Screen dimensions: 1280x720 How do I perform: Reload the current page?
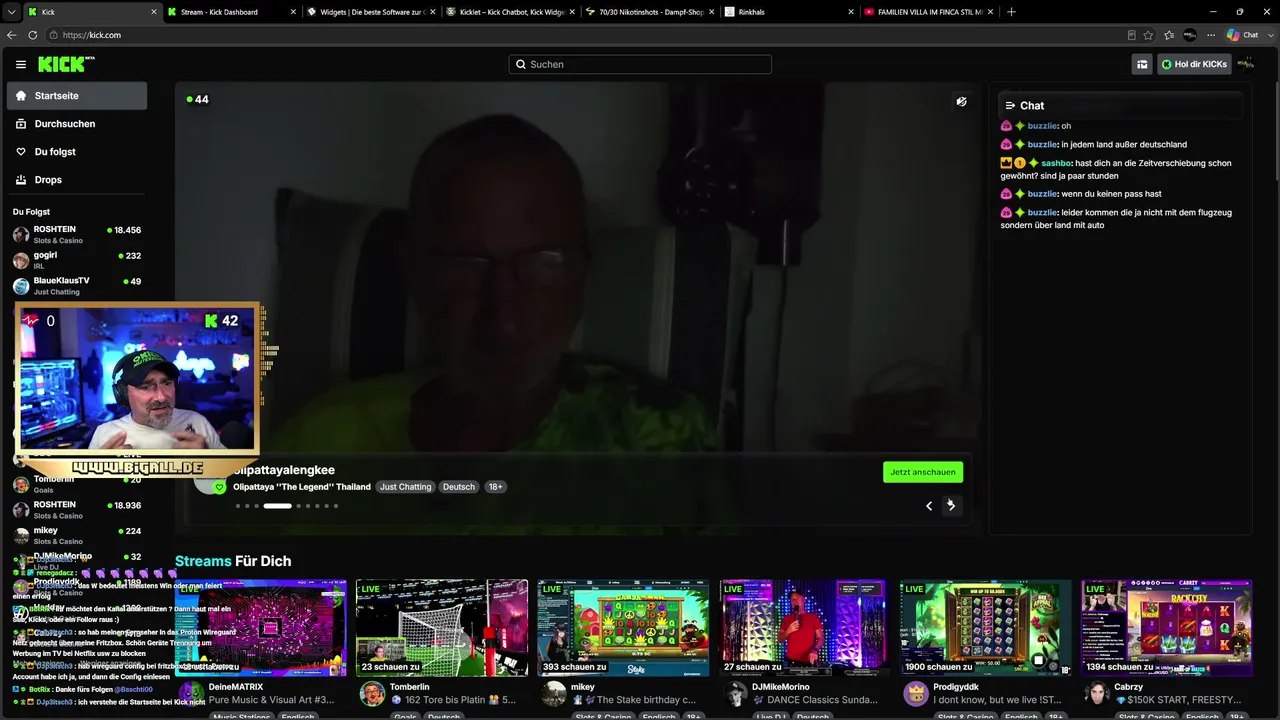[32, 35]
